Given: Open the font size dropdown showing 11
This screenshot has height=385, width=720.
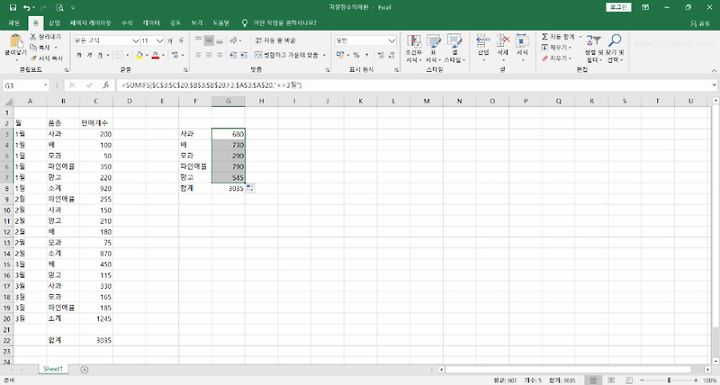Looking at the screenshot, I should (160, 41).
